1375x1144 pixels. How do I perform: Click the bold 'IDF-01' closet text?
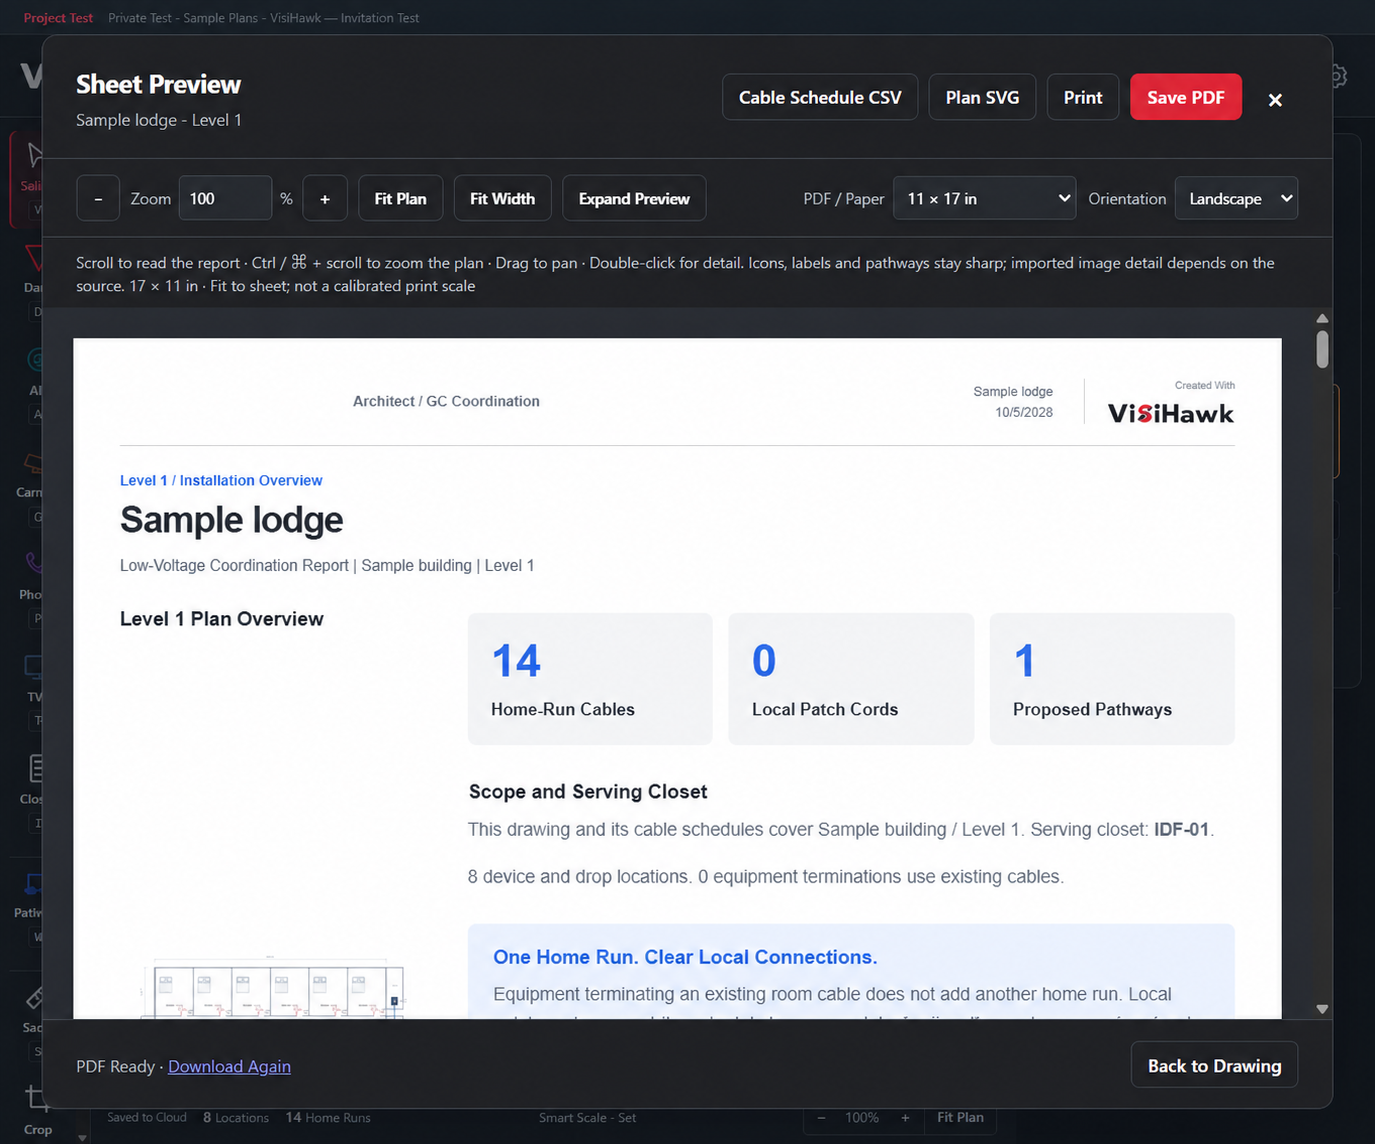click(x=1182, y=829)
